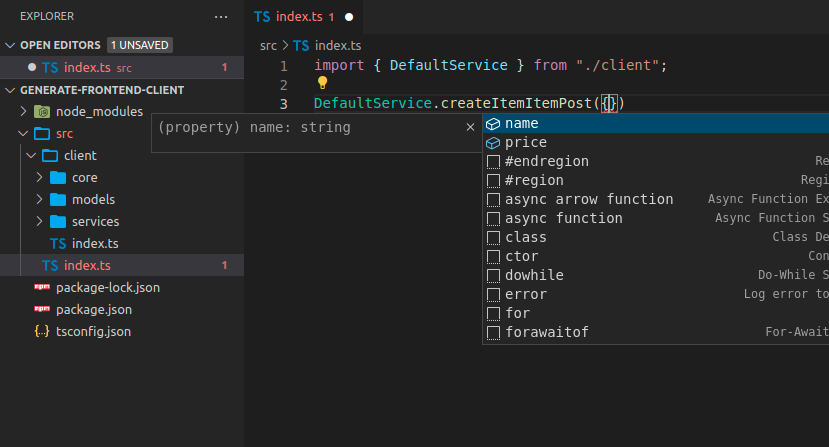Expand the models folder
The image size is (829, 447).
39,199
